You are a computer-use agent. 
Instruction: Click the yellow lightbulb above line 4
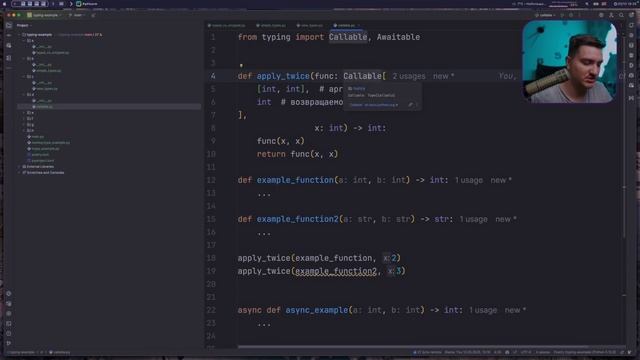point(241,65)
